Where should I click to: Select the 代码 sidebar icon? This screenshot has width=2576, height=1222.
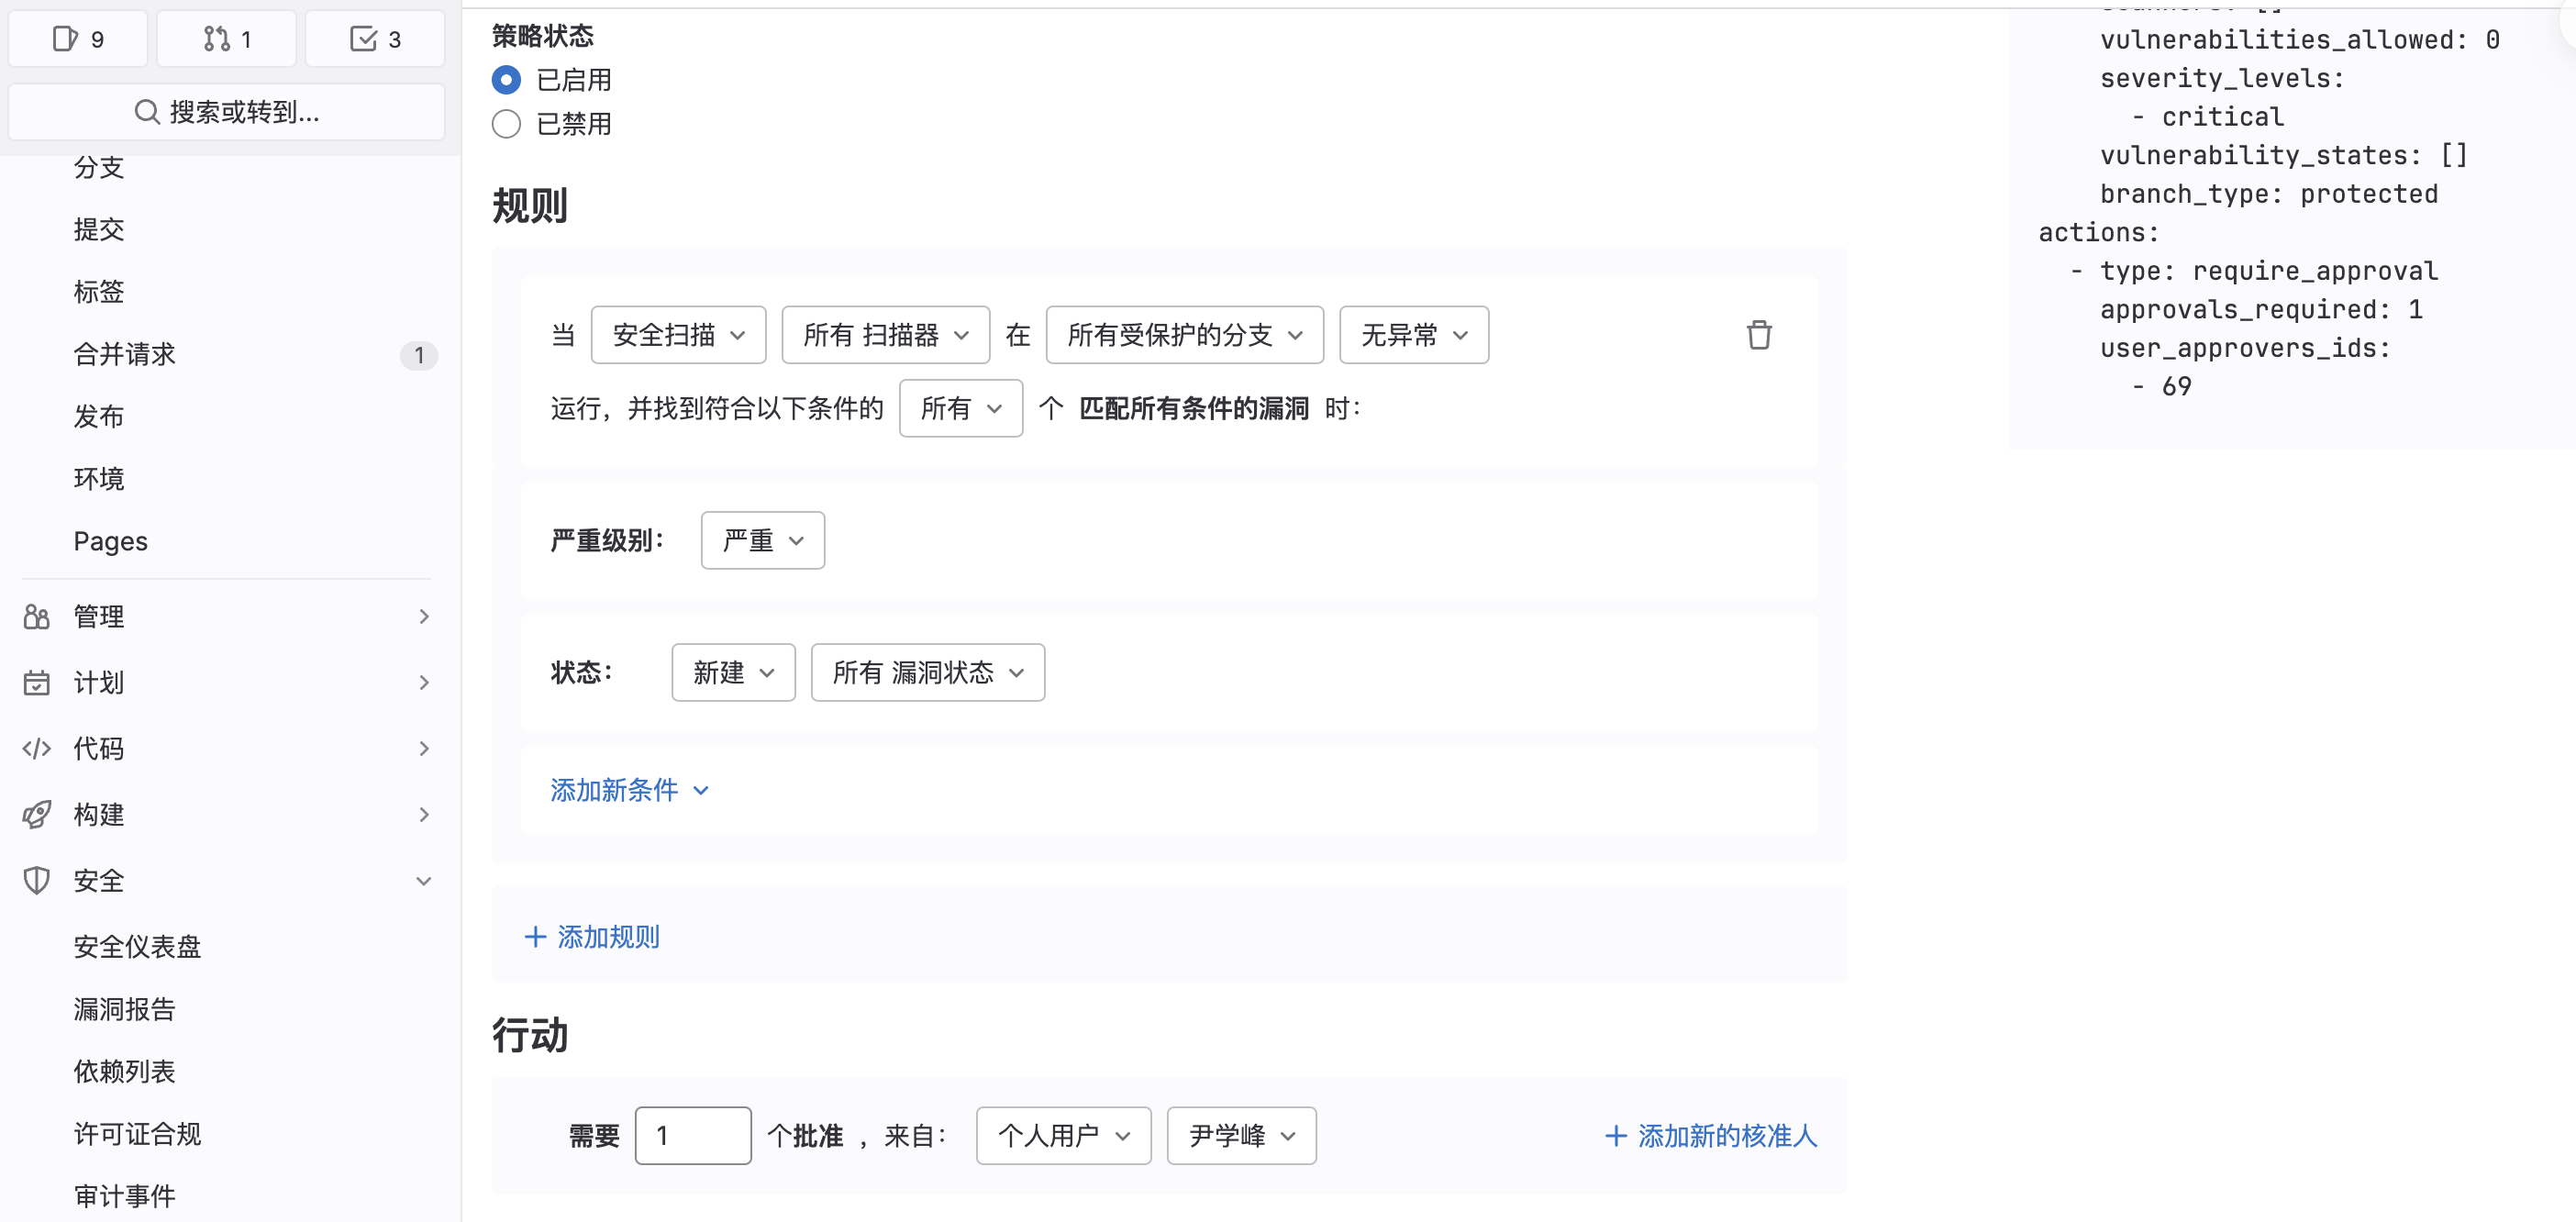click(x=36, y=748)
